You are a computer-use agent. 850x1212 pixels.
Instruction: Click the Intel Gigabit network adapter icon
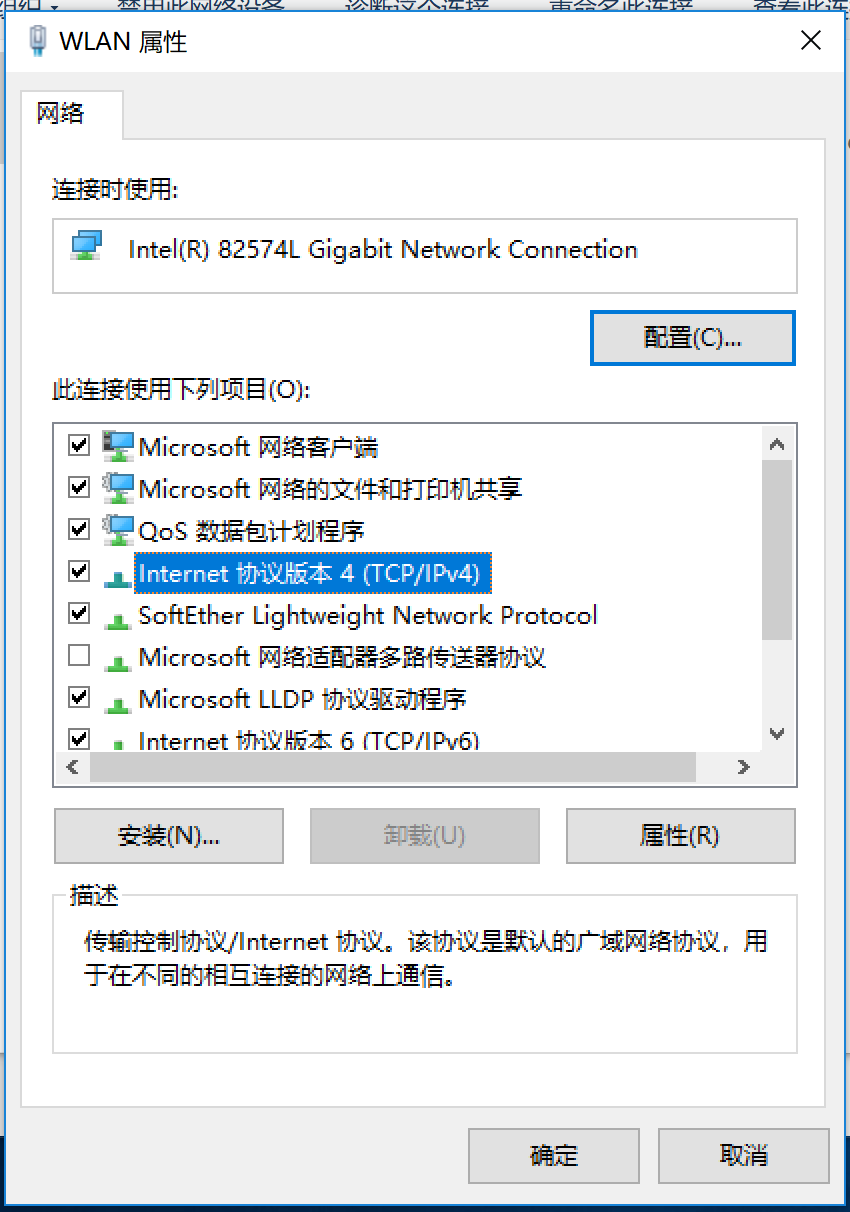pos(87,247)
